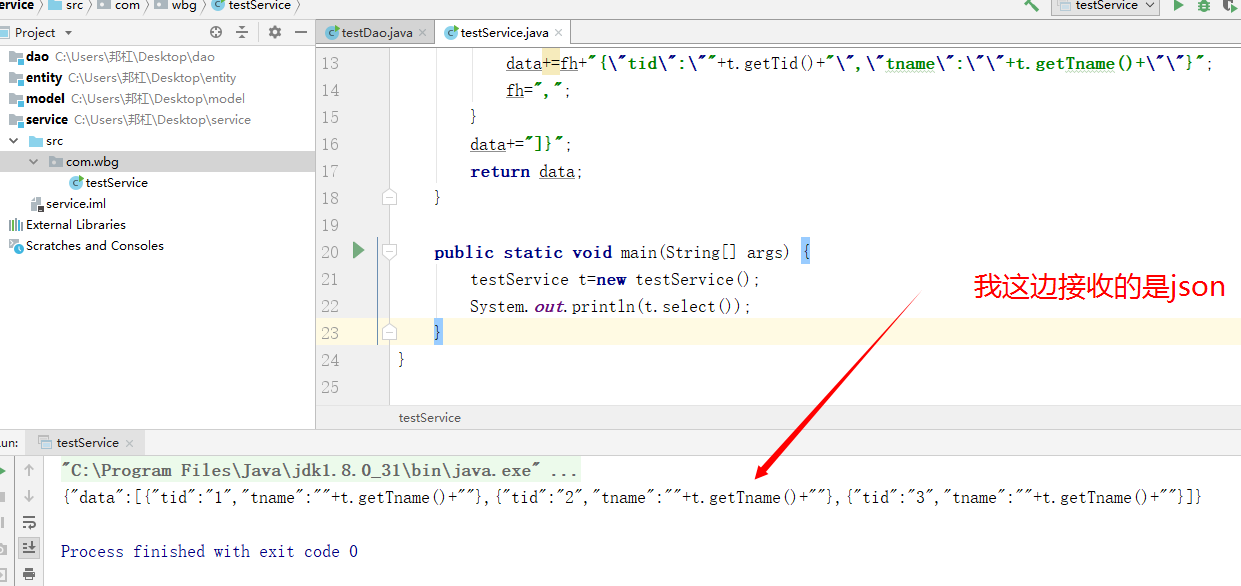Click the Build project hammer icon
The image size is (1241, 586).
[1032, 5]
